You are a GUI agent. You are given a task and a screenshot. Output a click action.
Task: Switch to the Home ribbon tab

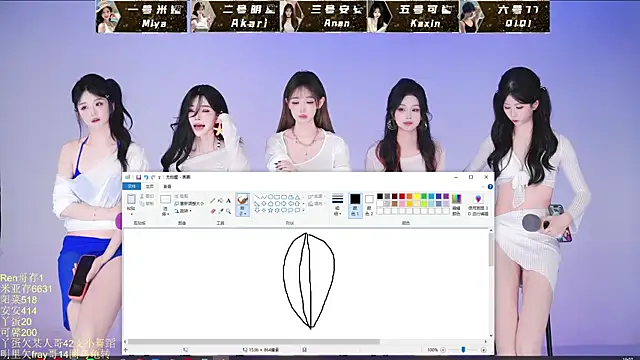pyautogui.click(x=150, y=186)
